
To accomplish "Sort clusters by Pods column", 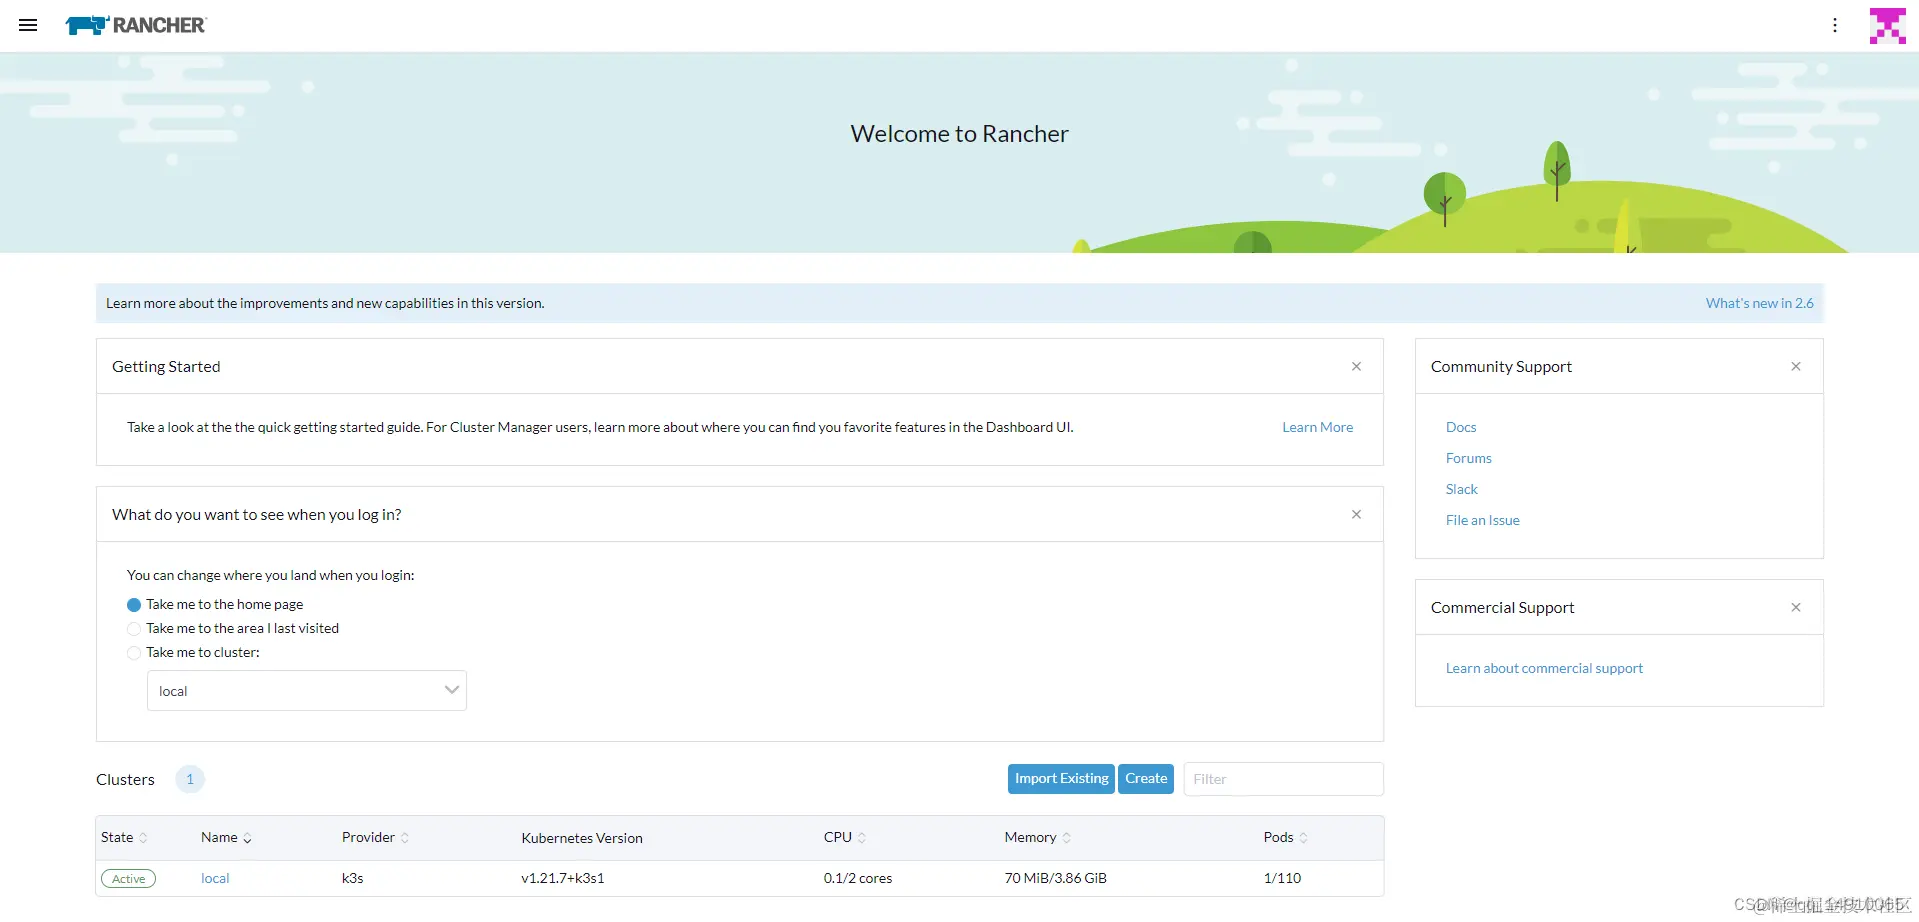I will click(1286, 838).
